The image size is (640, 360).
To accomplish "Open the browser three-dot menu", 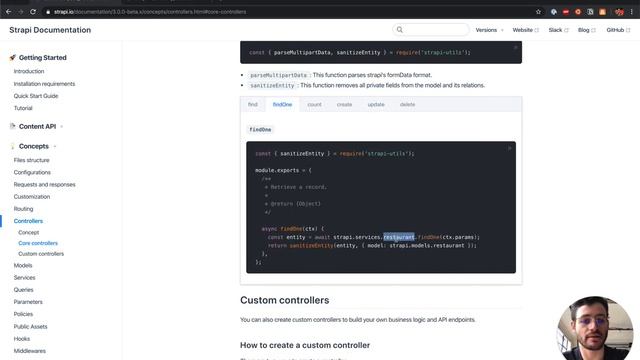I will click(631, 12).
